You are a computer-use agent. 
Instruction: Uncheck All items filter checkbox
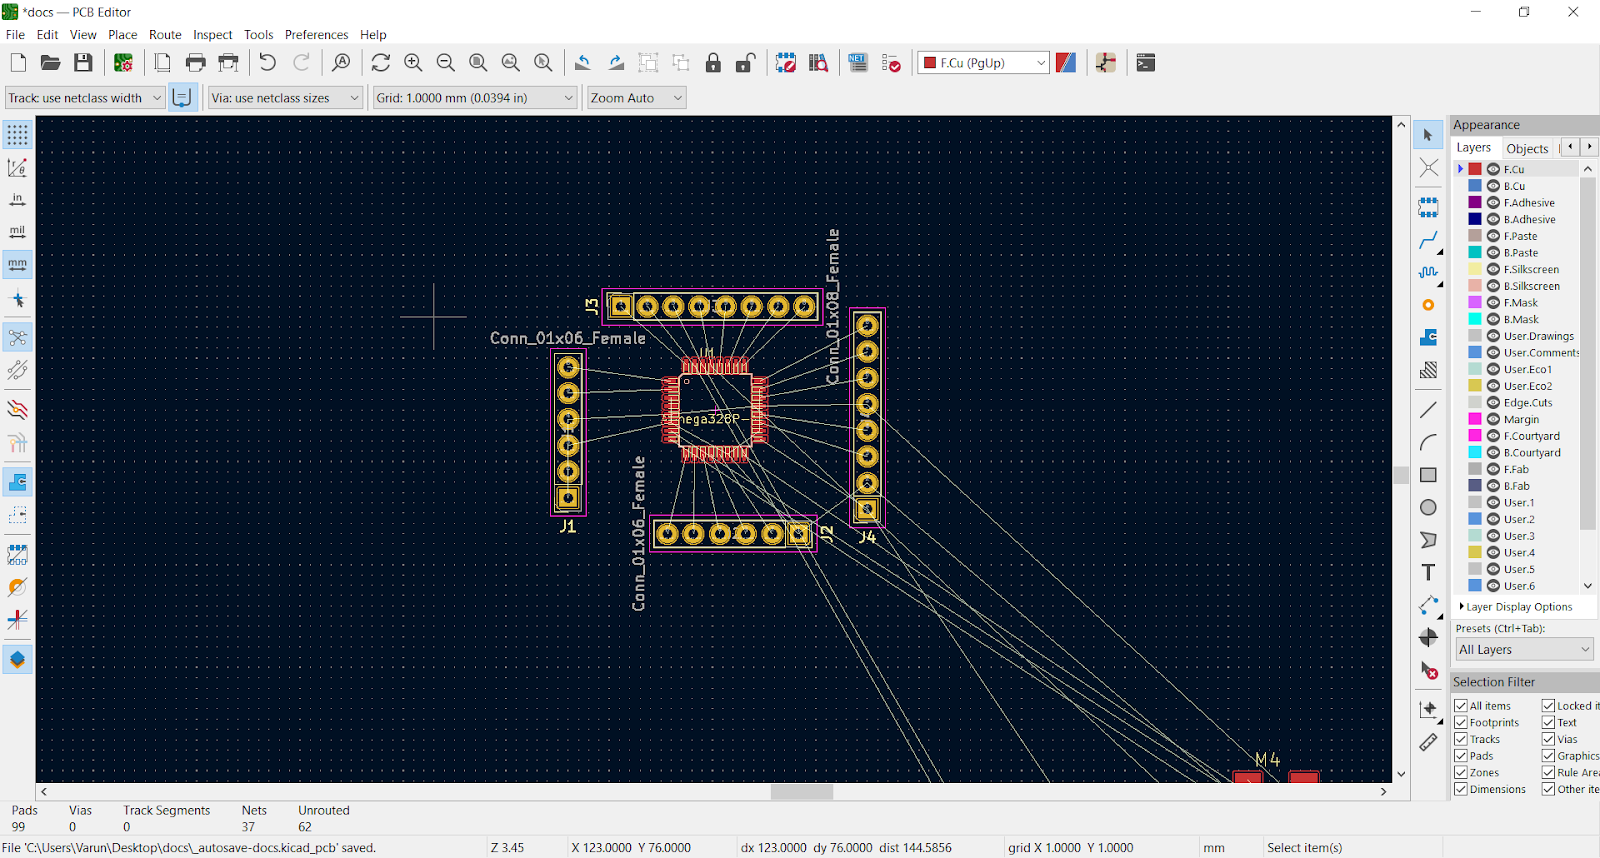point(1461,706)
